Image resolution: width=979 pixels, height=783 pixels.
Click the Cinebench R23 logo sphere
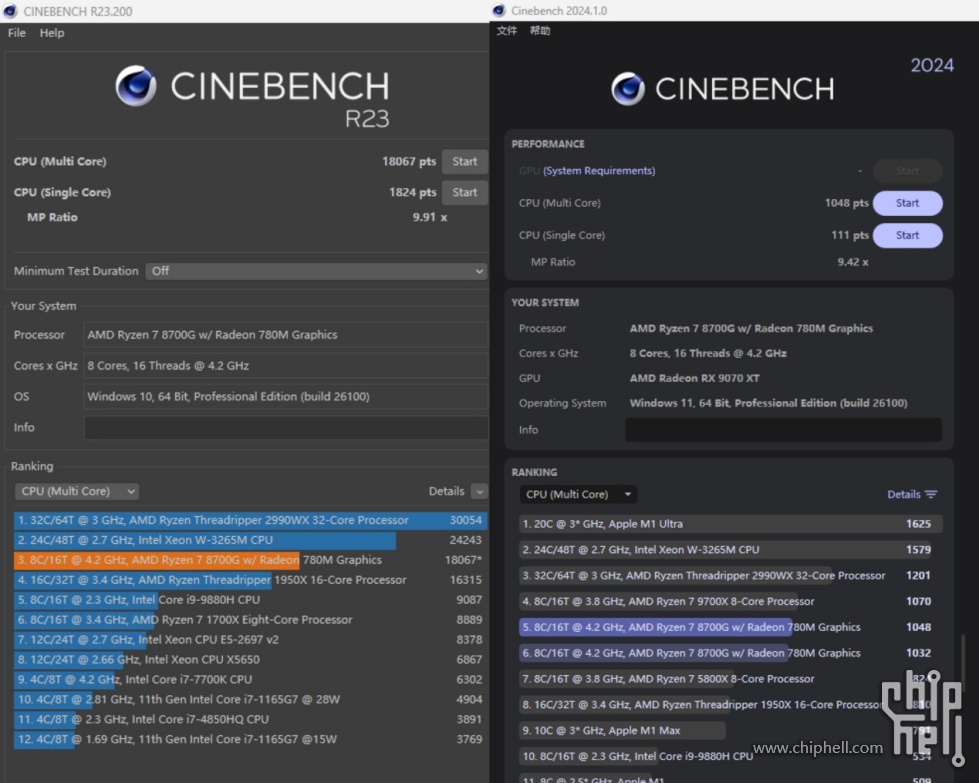tap(135, 86)
